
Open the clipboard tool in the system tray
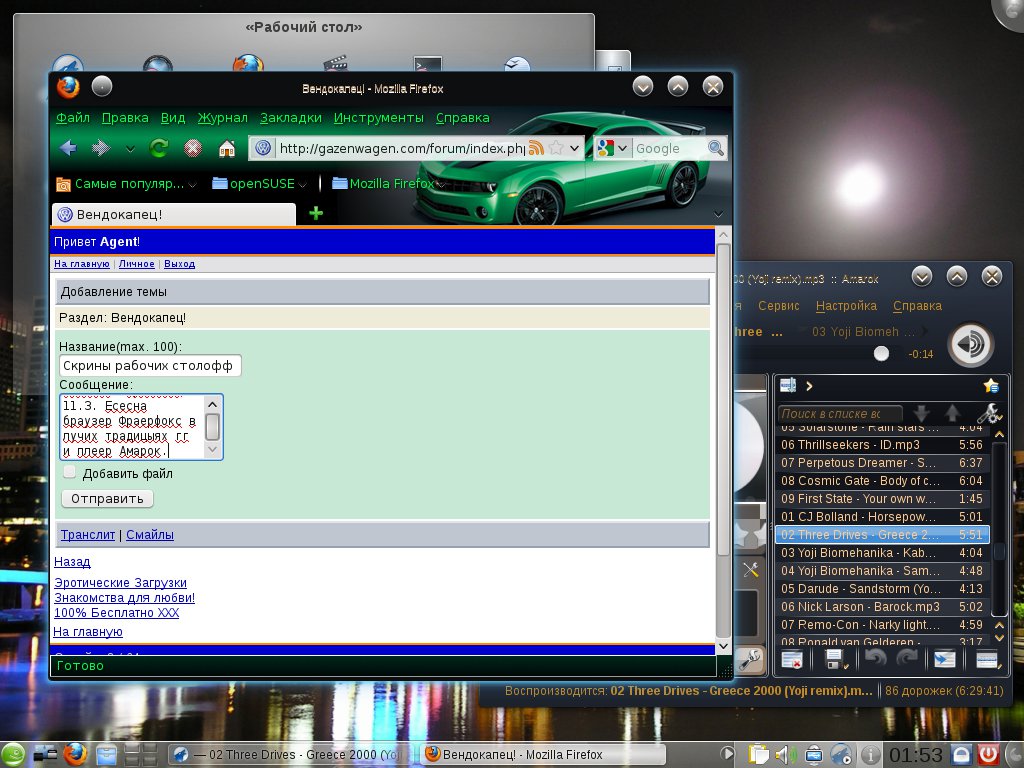coord(758,756)
